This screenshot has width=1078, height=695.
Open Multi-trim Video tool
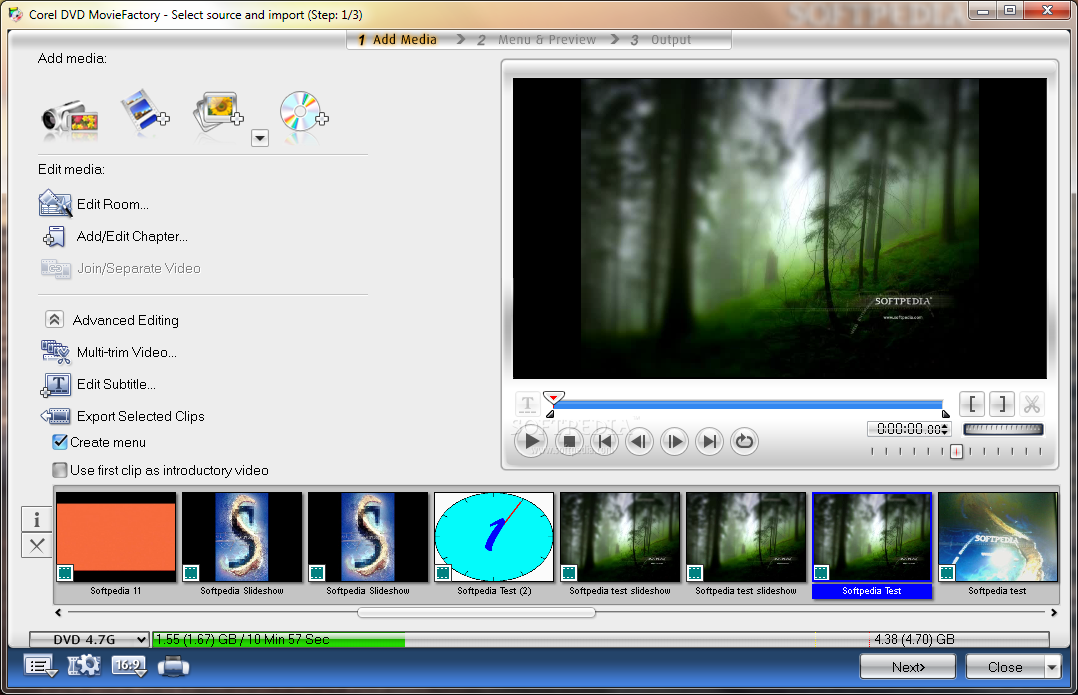point(109,352)
